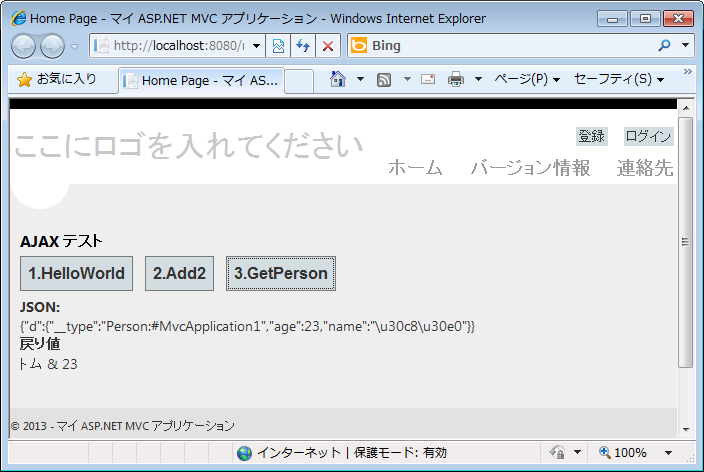The width and height of the screenshot is (704, 472).
Task: Show more toolbar commands chevron
Action: pos(687,71)
